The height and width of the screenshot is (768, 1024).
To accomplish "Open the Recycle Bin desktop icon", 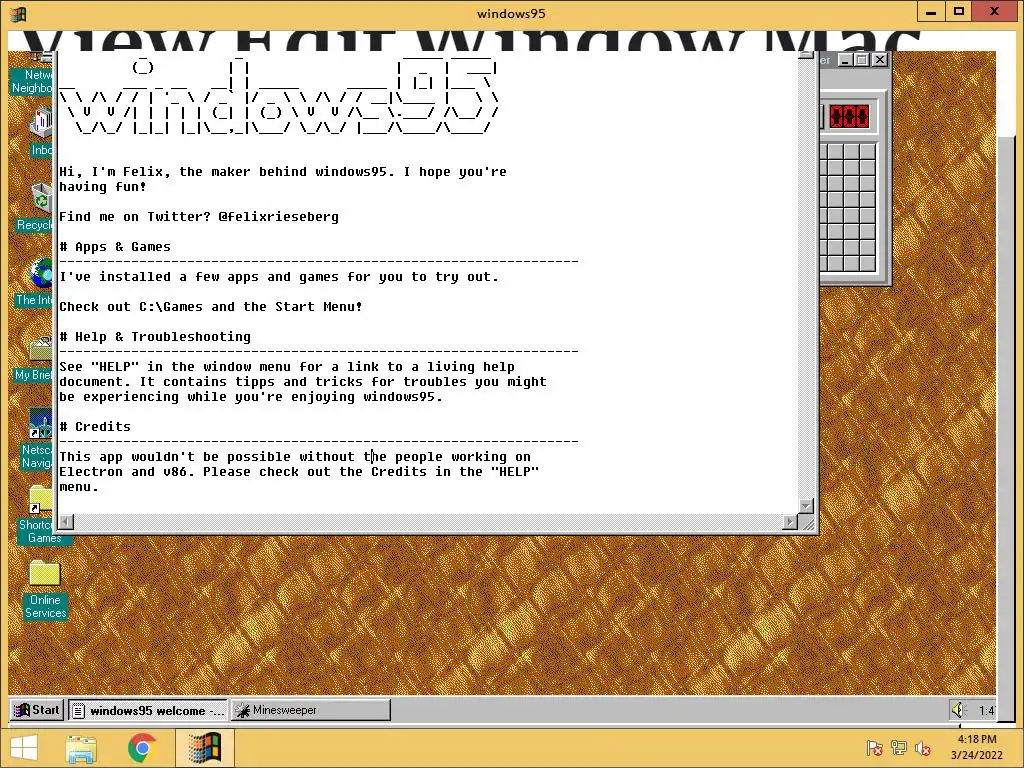I will (x=36, y=208).
